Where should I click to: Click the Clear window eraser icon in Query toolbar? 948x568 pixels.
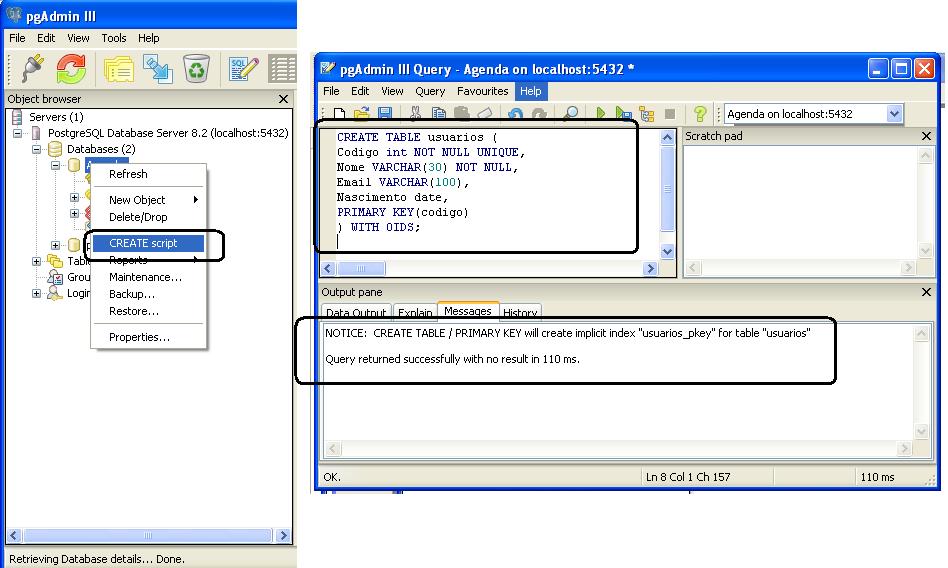pyautogui.click(x=484, y=114)
